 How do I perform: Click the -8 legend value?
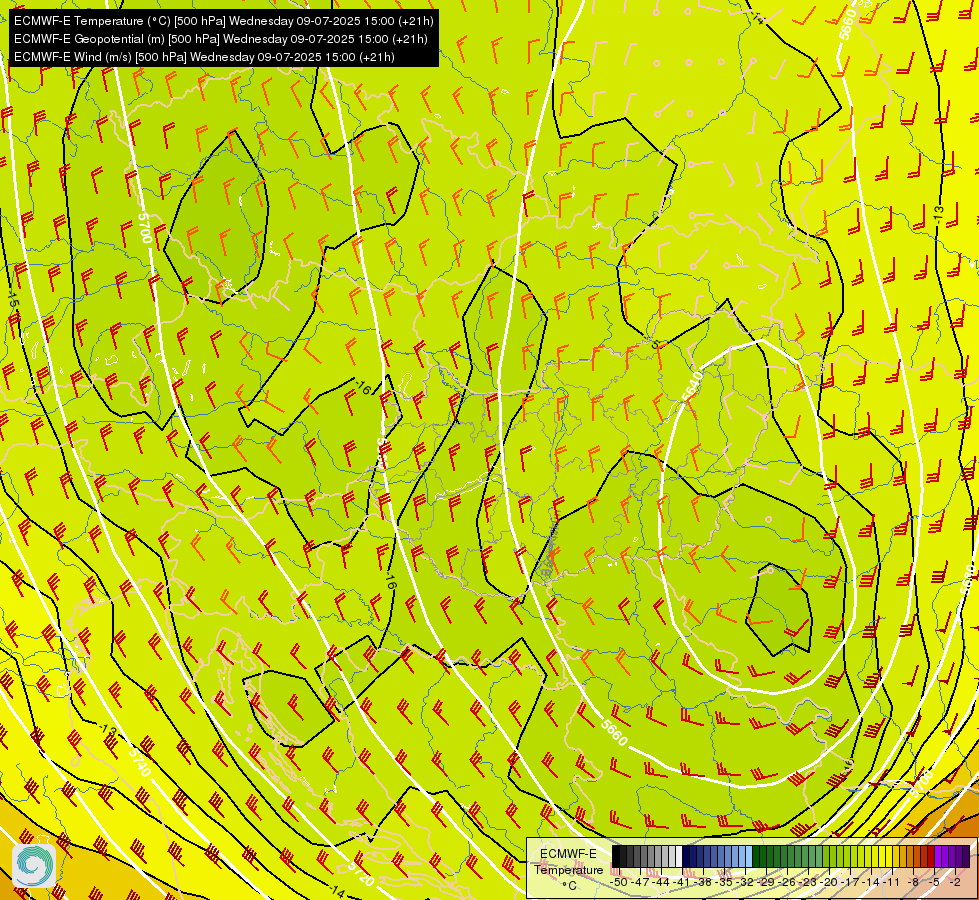[x=913, y=882]
